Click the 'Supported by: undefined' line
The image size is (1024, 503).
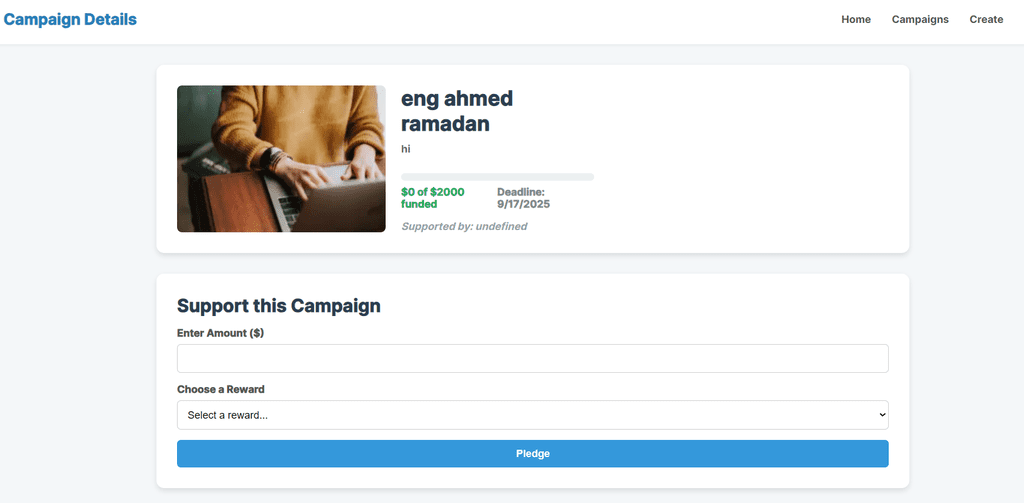click(x=464, y=226)
